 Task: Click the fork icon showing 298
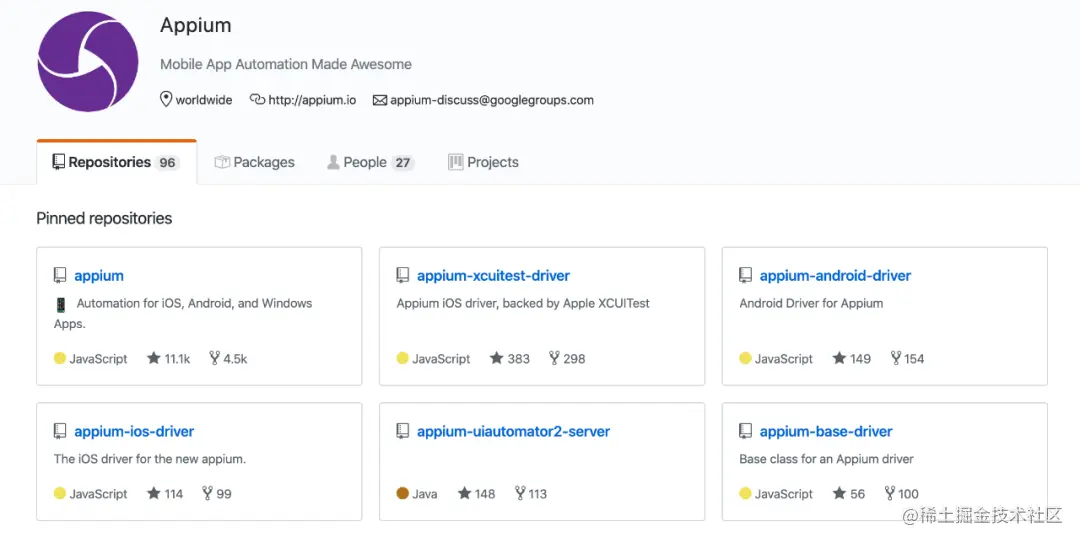554,358
